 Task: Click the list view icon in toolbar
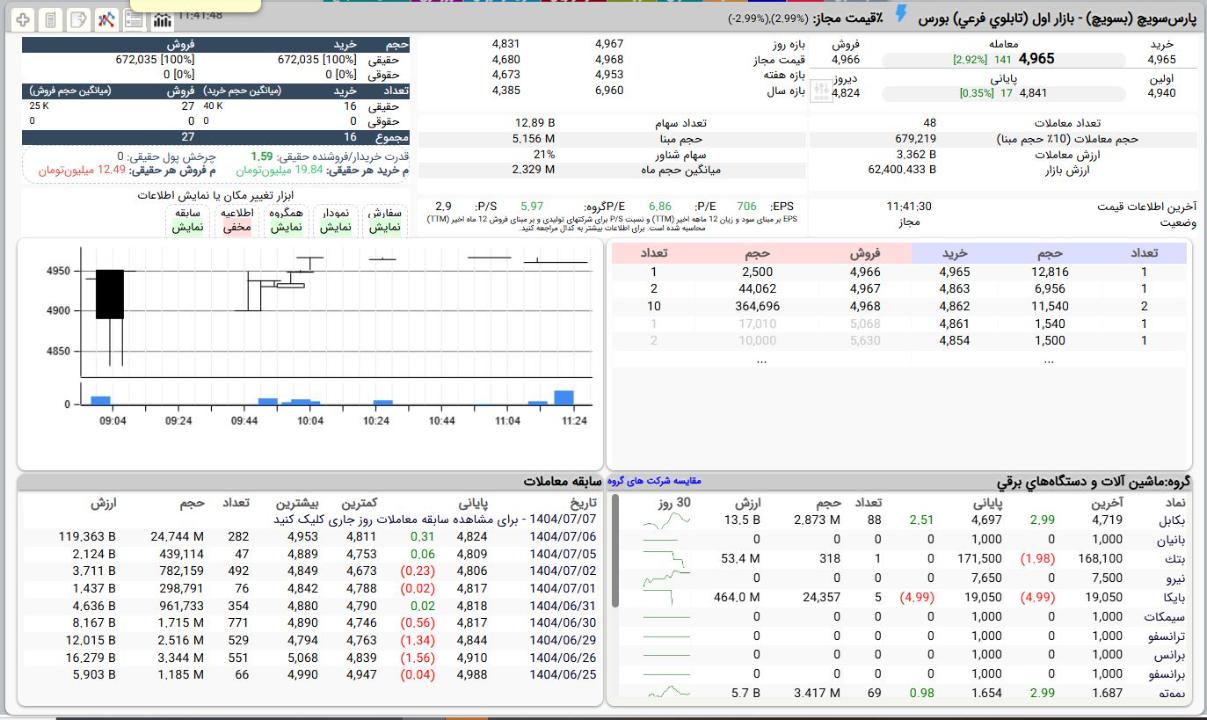(133, 20)
